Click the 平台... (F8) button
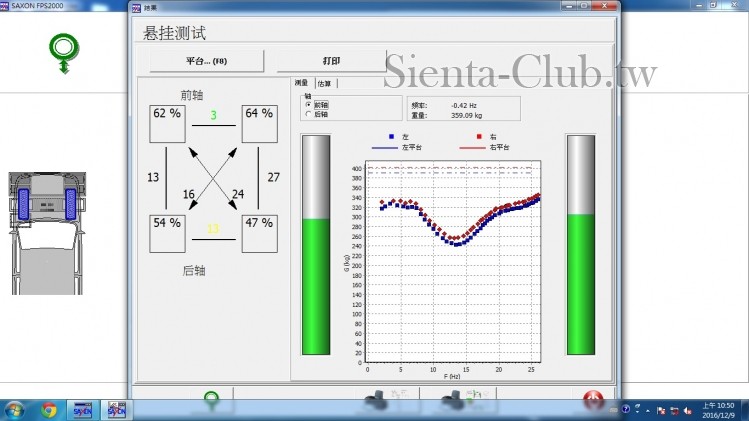The height and width of the screenshot is (421, 749). tap(207, 61)
